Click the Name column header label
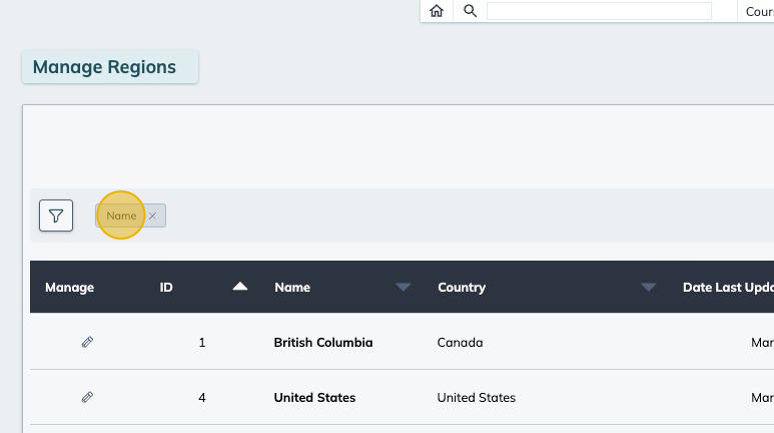This screenshot has width=774, height=433. 292,287
